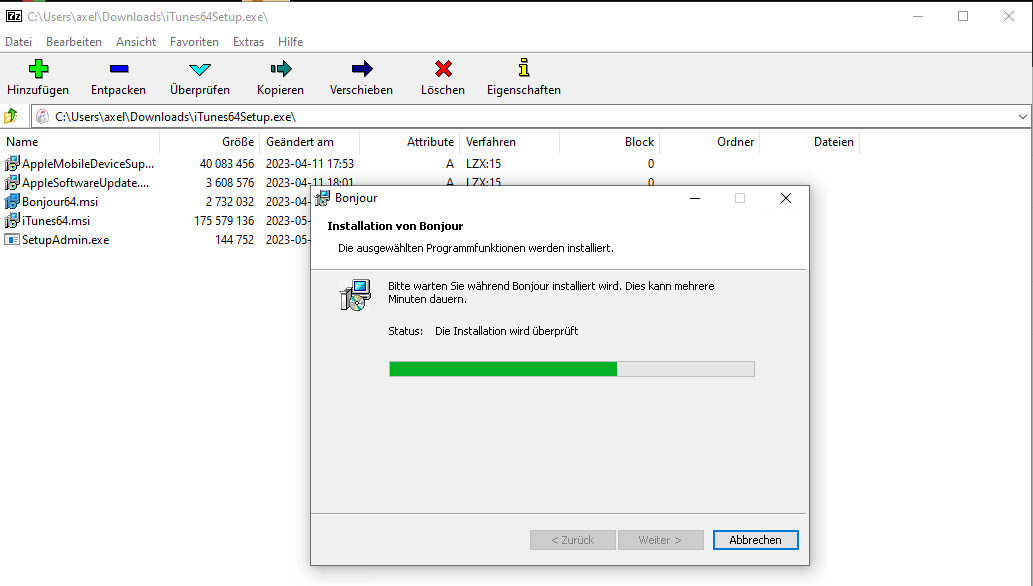This screenshot has height=586, width=1033.
Task: Go up one folder level icon
Action: pyautogui.click(x=11, y=117)
